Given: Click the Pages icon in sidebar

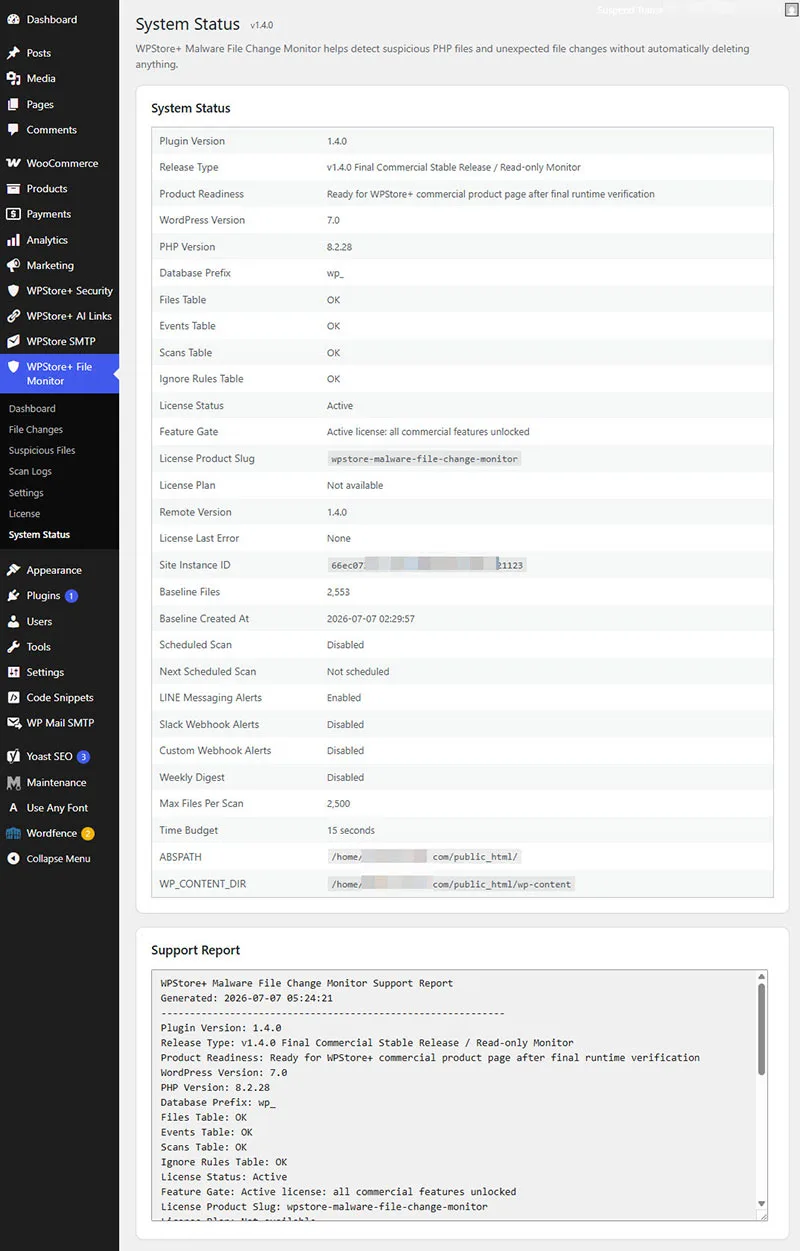Looking at the screenshot, I should coord(13,104).
